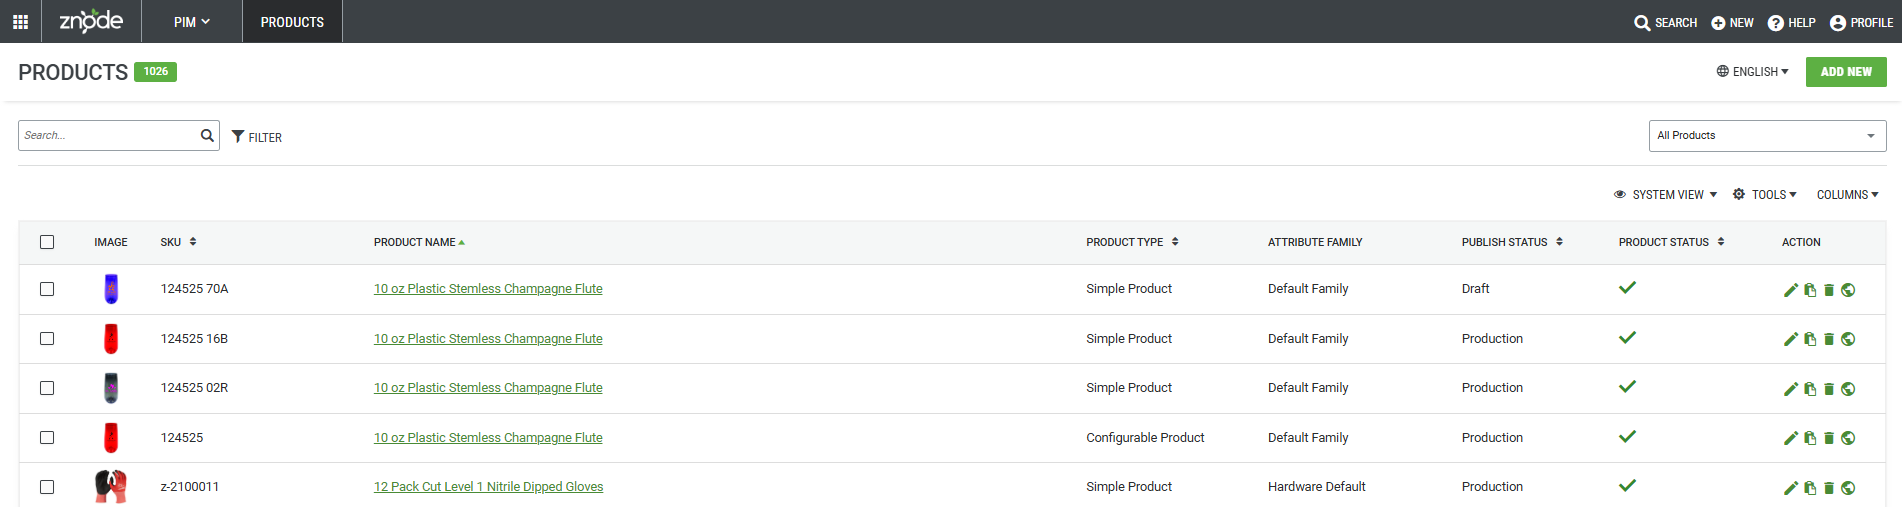Open the 12 Pack Cut Level 1 Nitrile Dipped Gloves link

click(x=488, y=487)
